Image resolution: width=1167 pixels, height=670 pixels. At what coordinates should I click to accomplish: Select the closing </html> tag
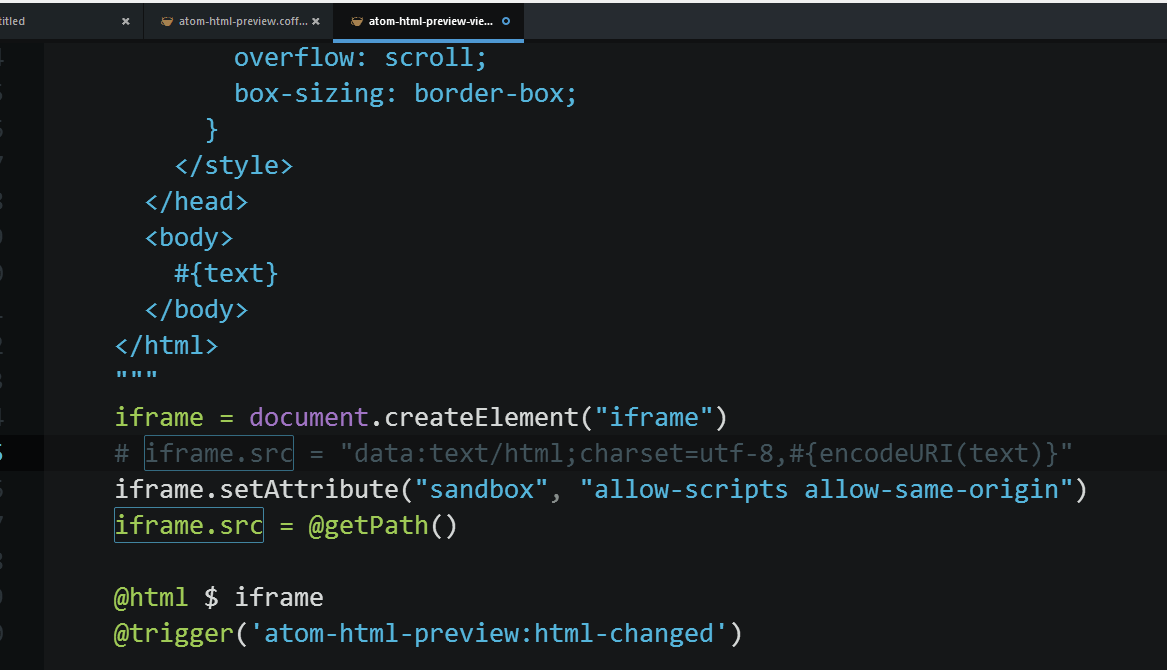pyautogui.click(x=166, y=344)
